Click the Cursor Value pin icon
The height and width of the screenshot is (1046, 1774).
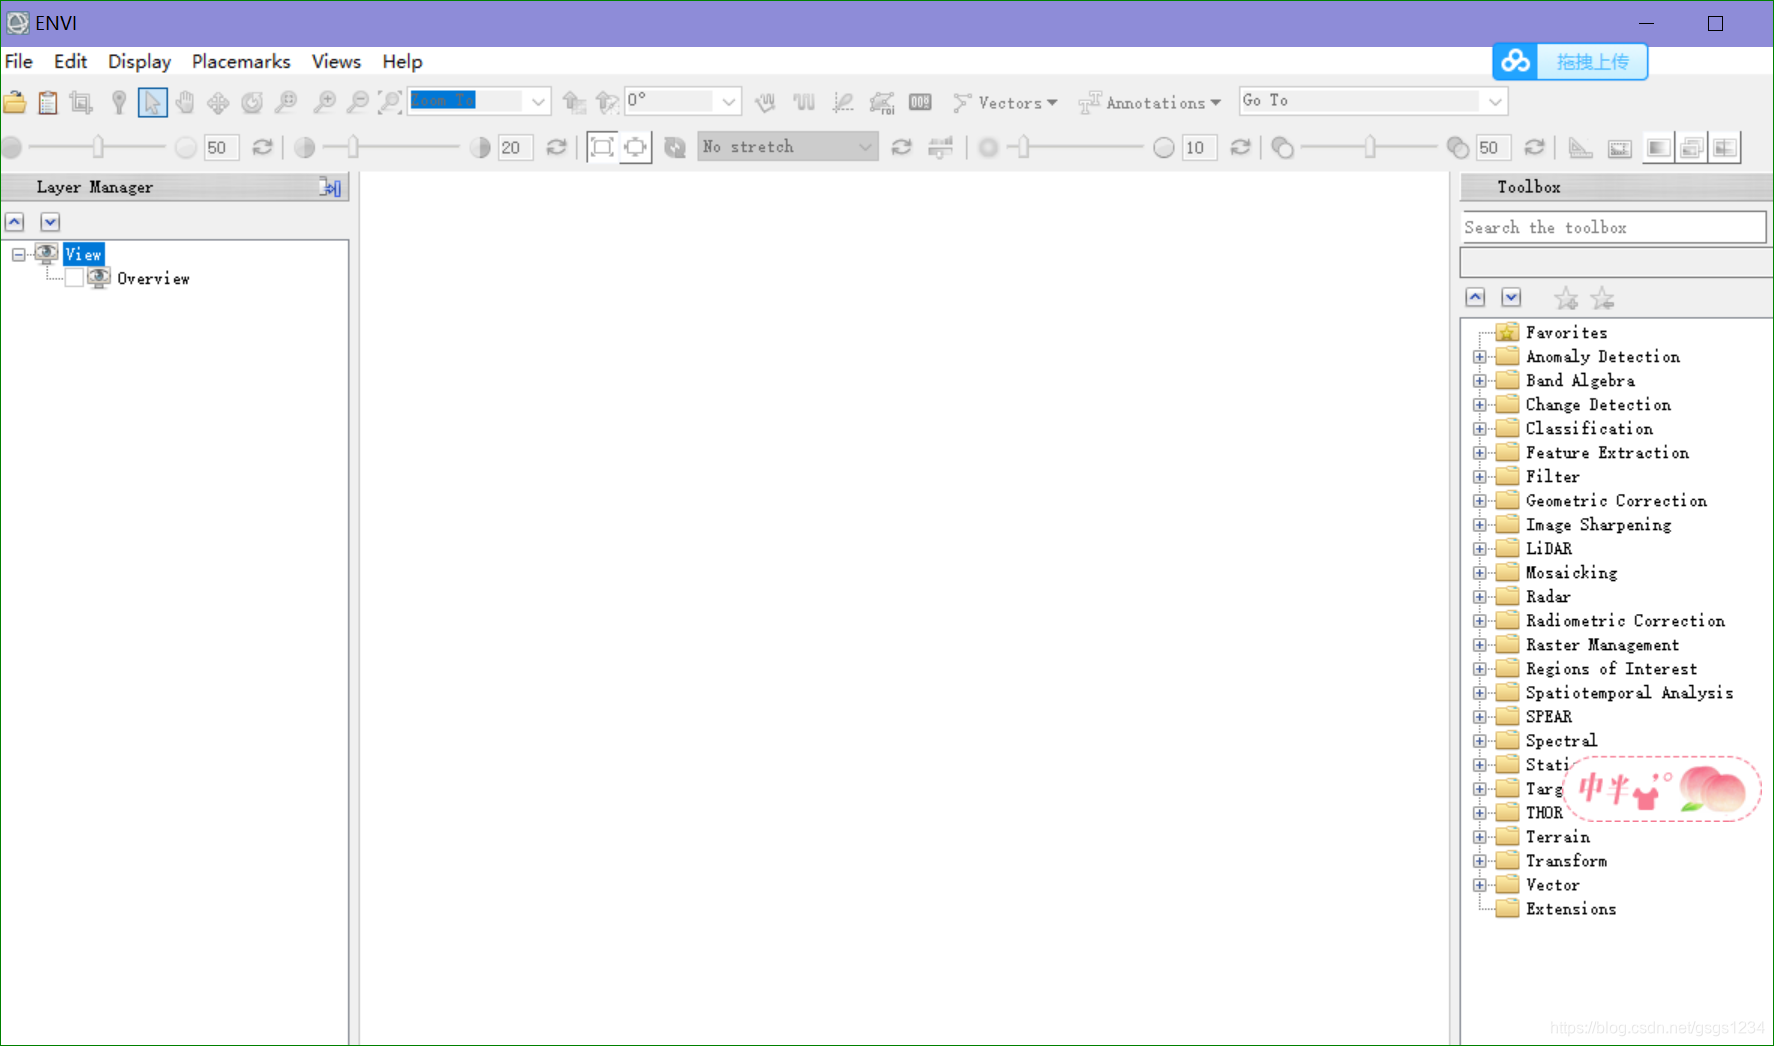[118, 102]
